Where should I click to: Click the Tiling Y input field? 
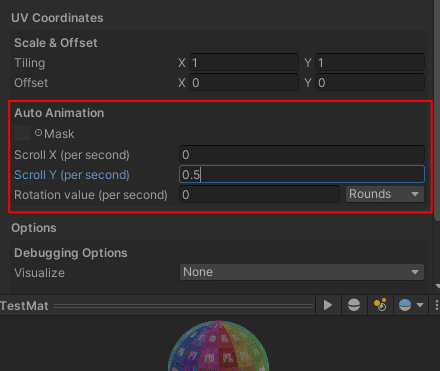(370, 62)
